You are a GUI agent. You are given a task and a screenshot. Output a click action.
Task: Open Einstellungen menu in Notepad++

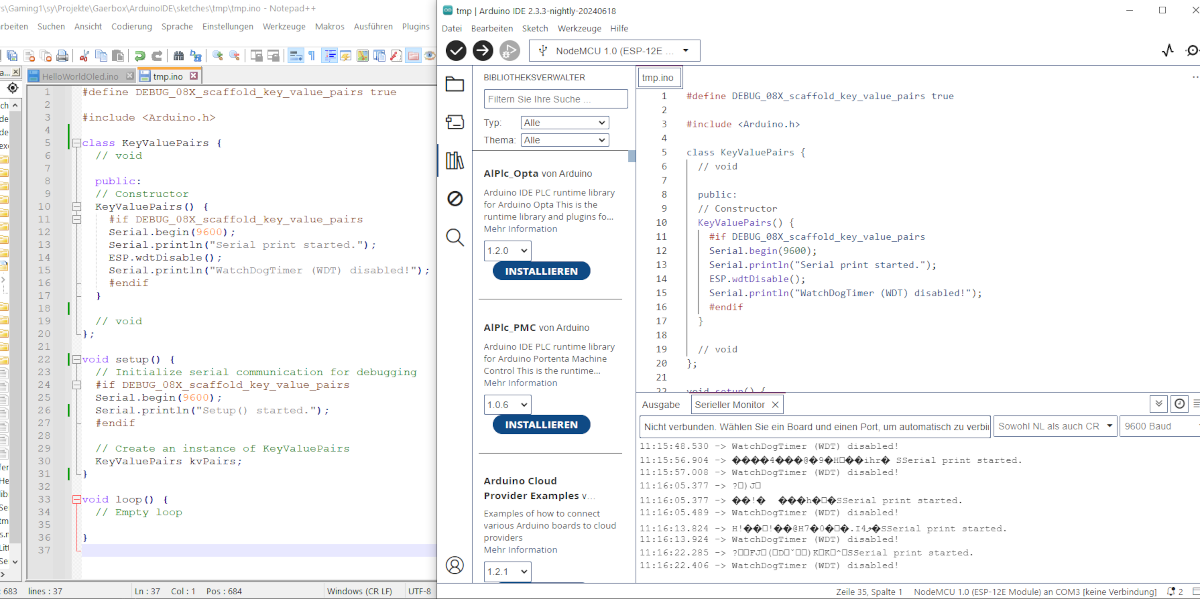click(x=228, y=26)
